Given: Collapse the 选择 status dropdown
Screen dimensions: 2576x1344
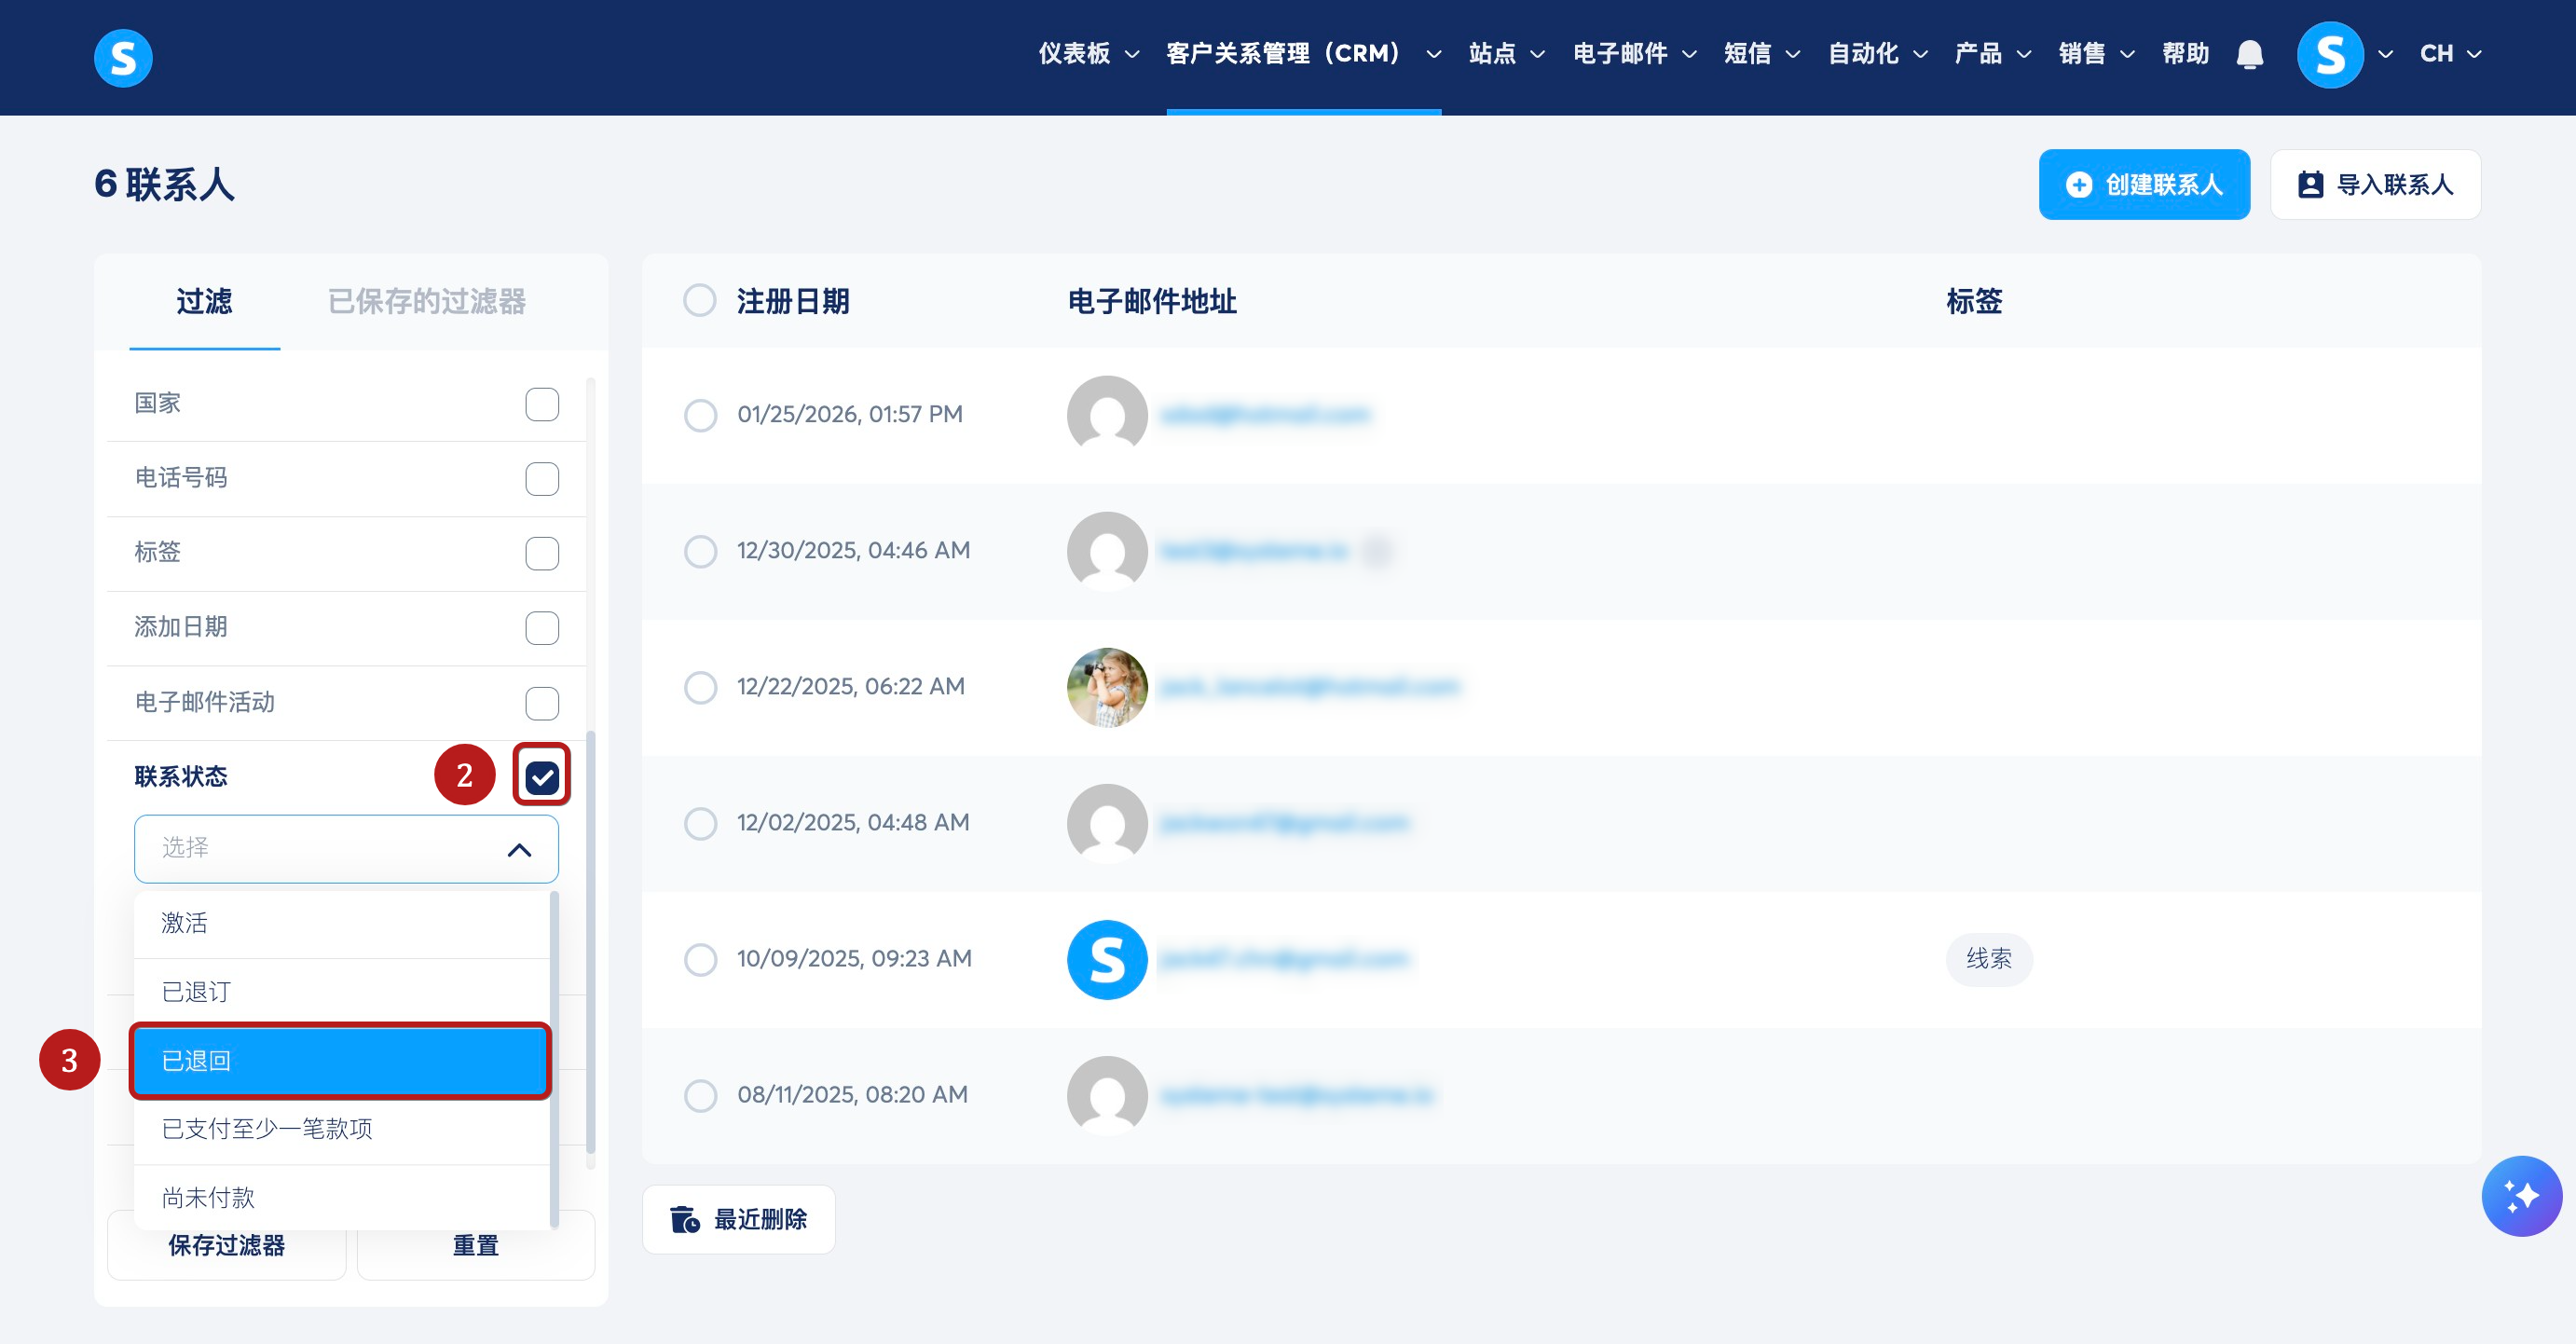Looking at the screenshot, I should coord(519,849).
